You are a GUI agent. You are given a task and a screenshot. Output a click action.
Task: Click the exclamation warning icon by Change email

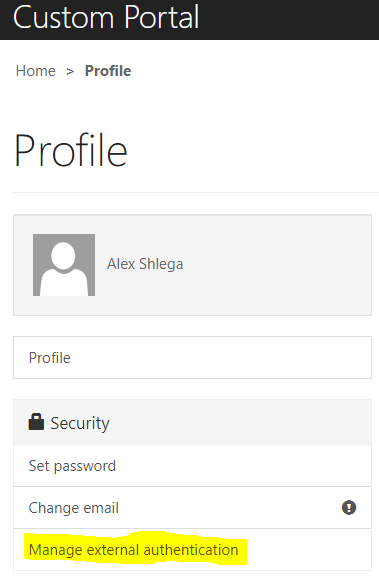coord(349,508)
